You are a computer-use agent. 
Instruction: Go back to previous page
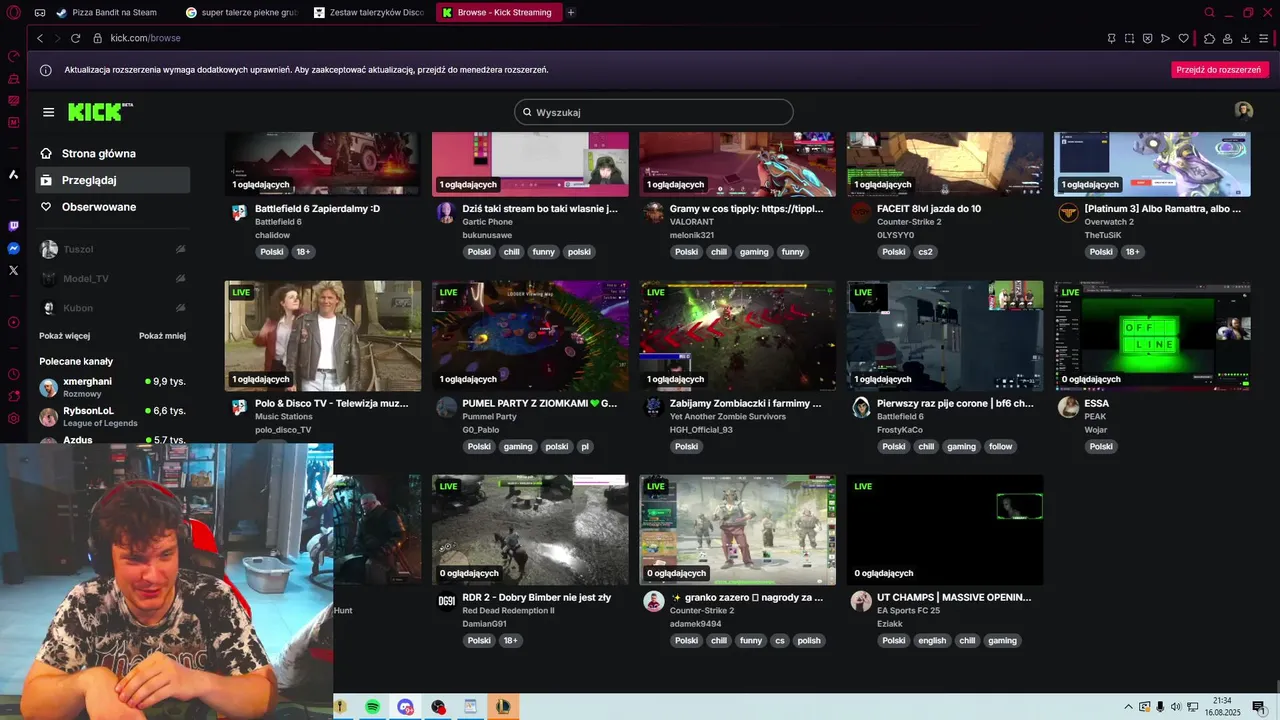40,38
